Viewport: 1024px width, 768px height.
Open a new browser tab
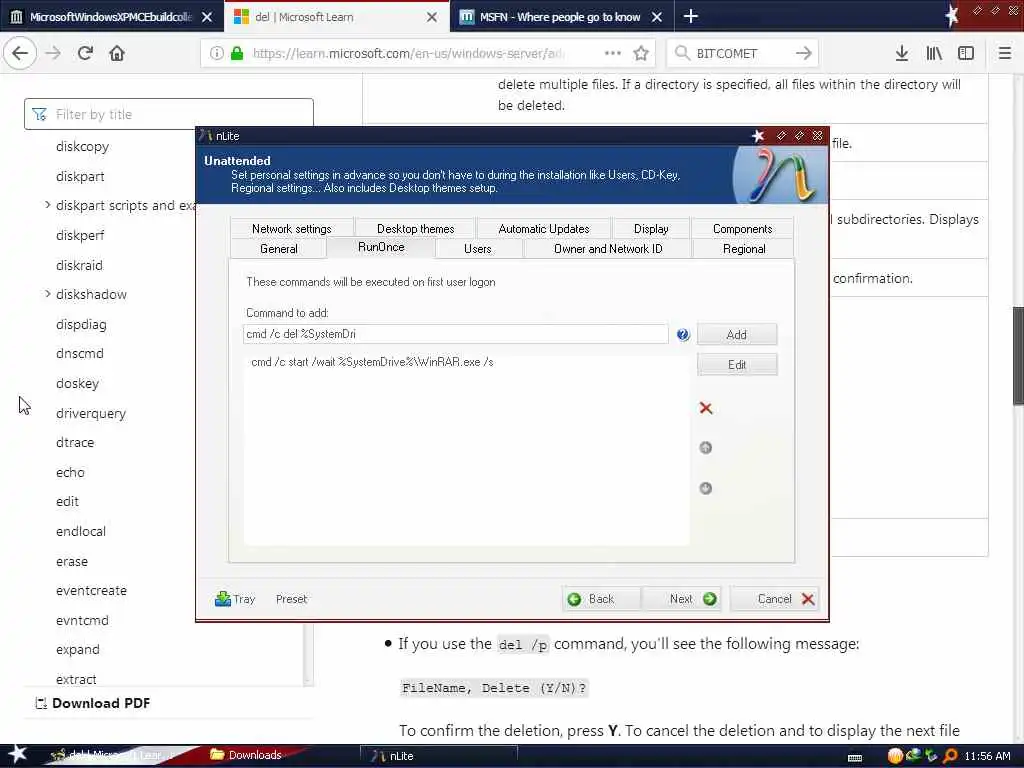(x=690, y=16)
